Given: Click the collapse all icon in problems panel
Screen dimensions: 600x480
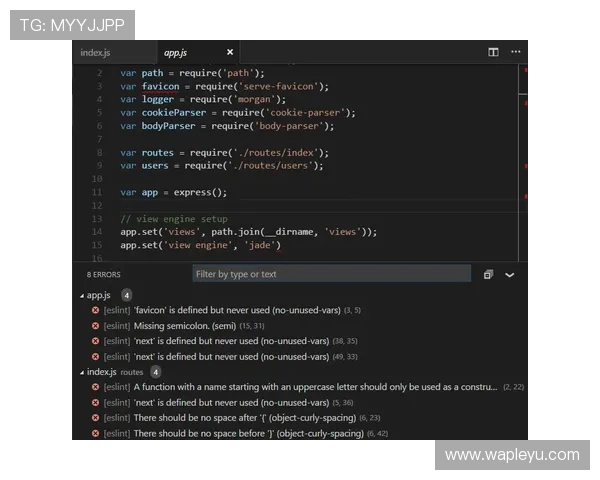Looking at the screenshot, I should [x=488, y=274].
